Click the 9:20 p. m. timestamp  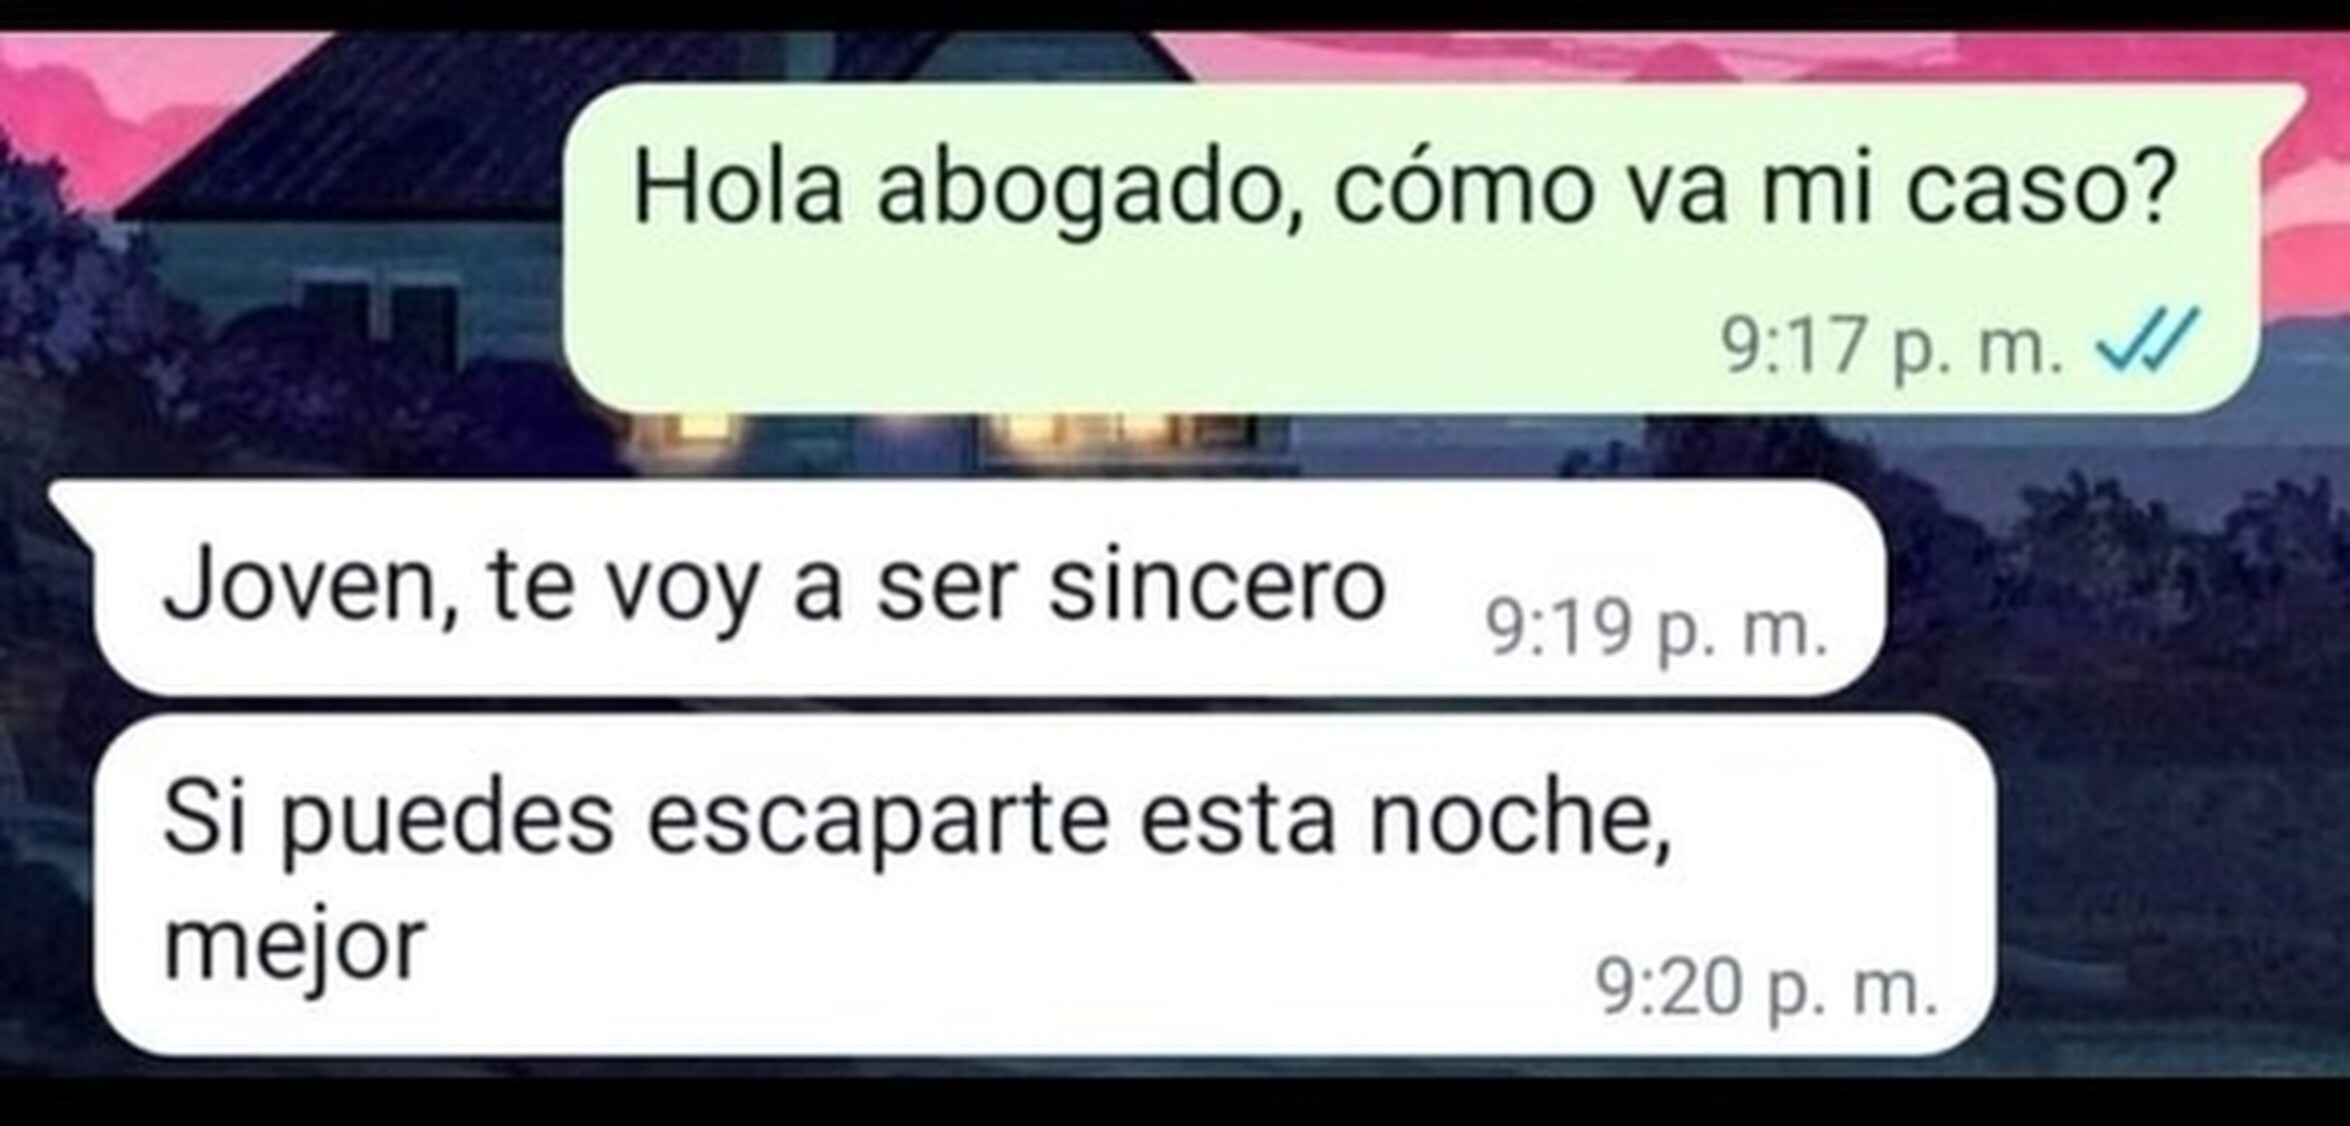point(1767,989)
